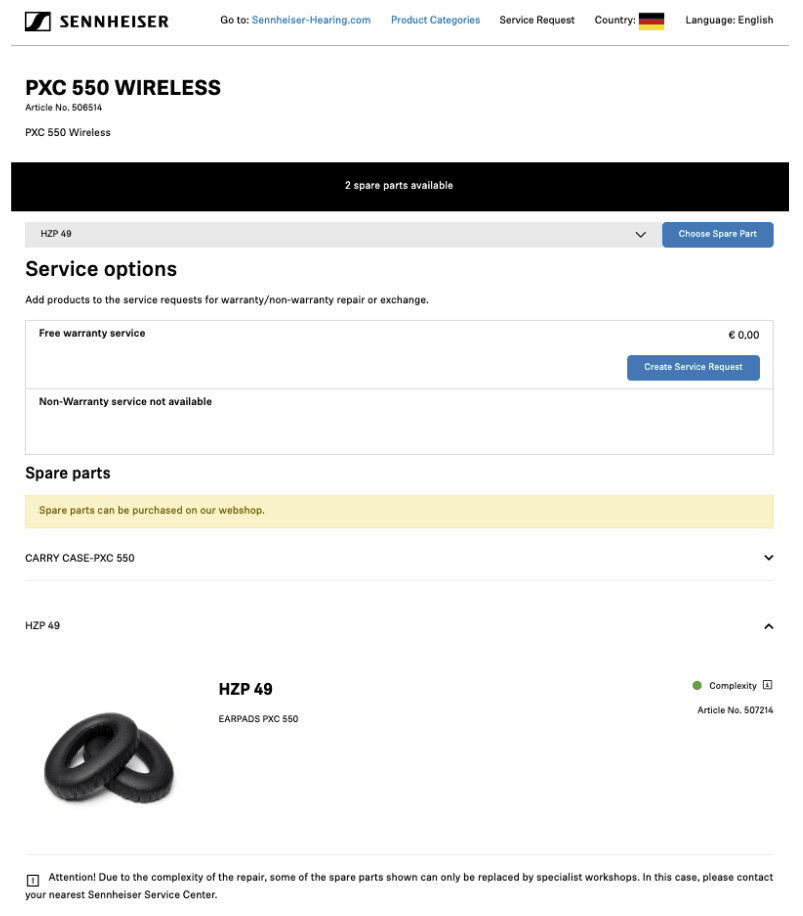Collapse the HZP 49 section chevron
This screenshot has width=803, height=916.
[769, 626]
